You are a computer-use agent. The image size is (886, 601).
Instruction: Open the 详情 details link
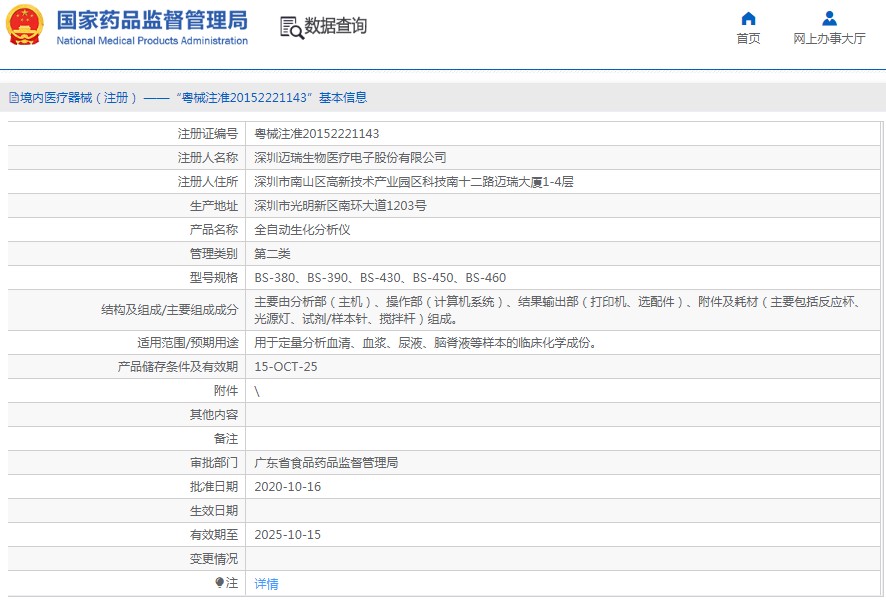(266, 583)
